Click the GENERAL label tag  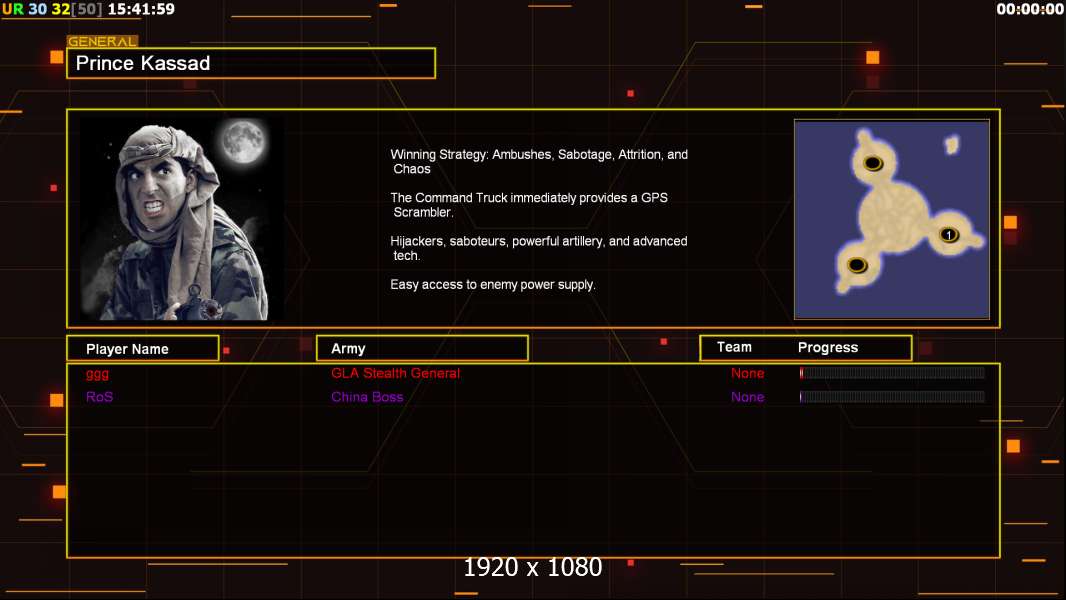click(102, 41)
